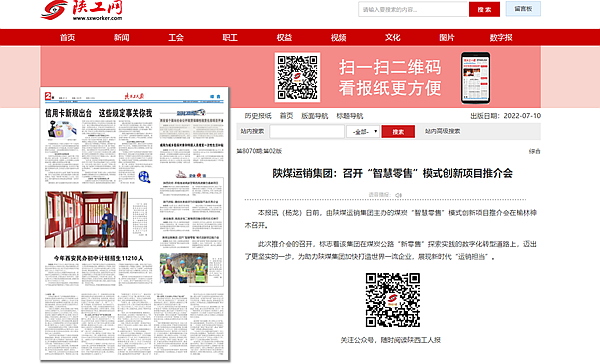Focus the top site search input
600x364 pixels.
pos(413,9)
